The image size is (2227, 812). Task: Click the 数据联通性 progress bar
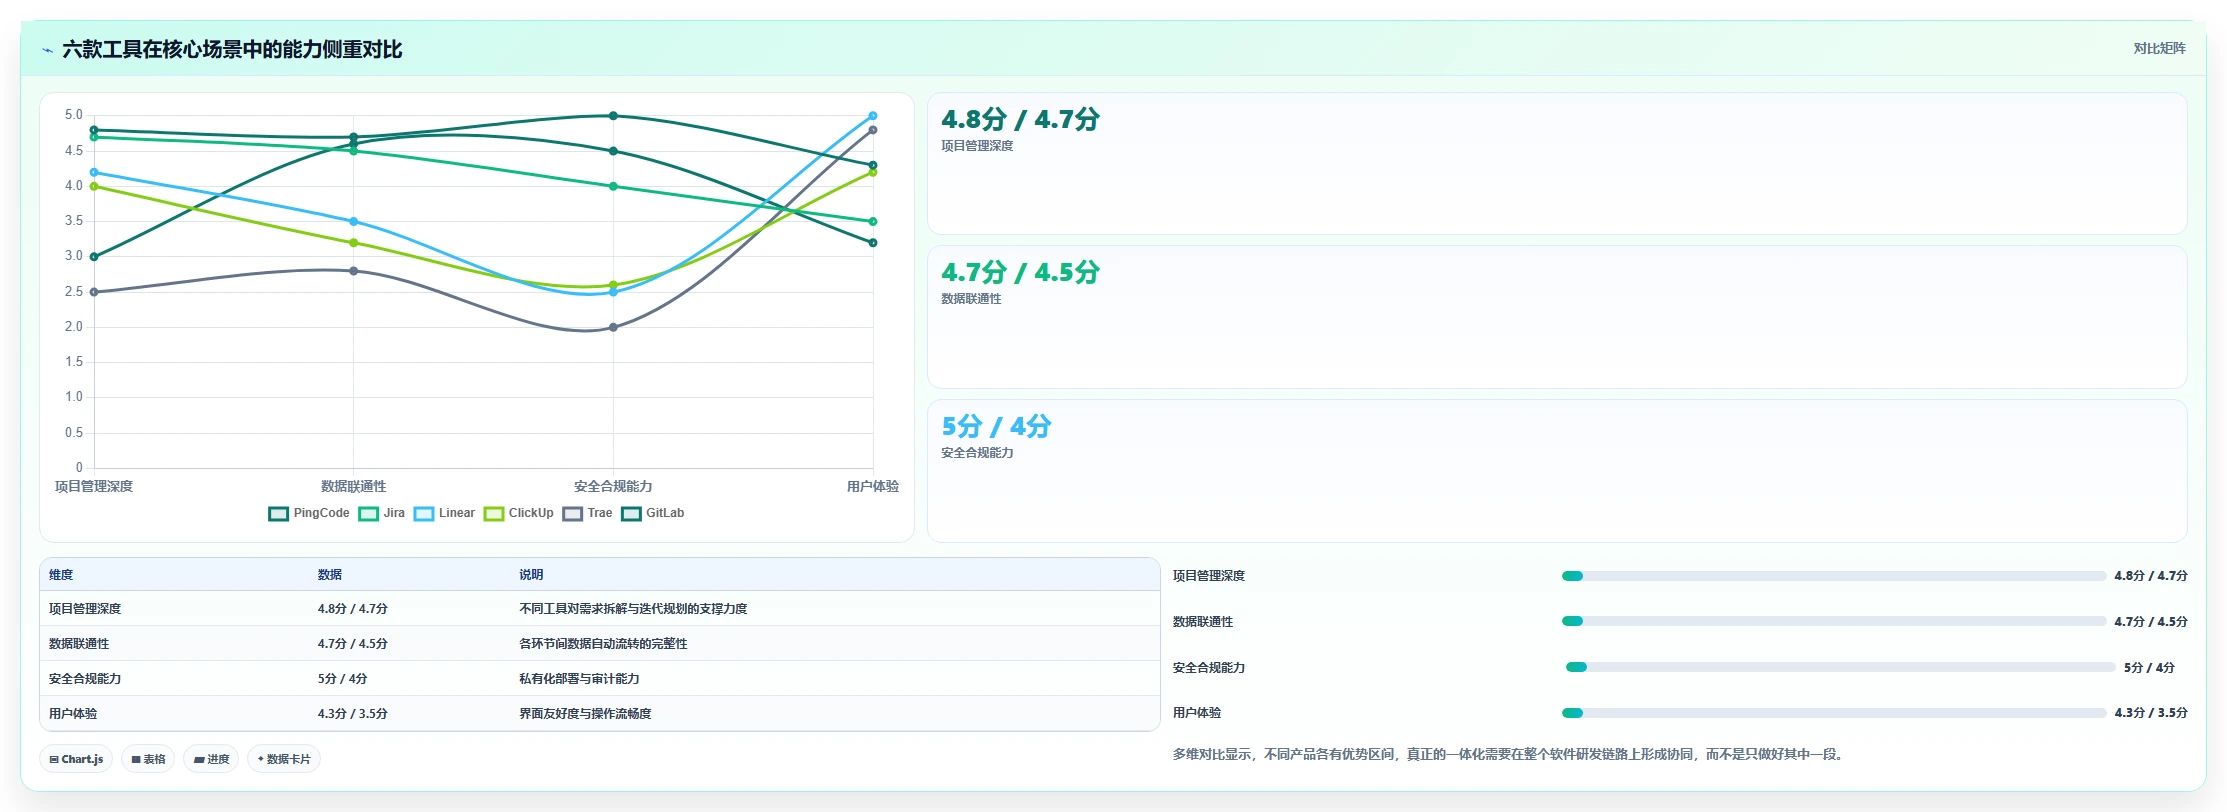coord(1834,621)
